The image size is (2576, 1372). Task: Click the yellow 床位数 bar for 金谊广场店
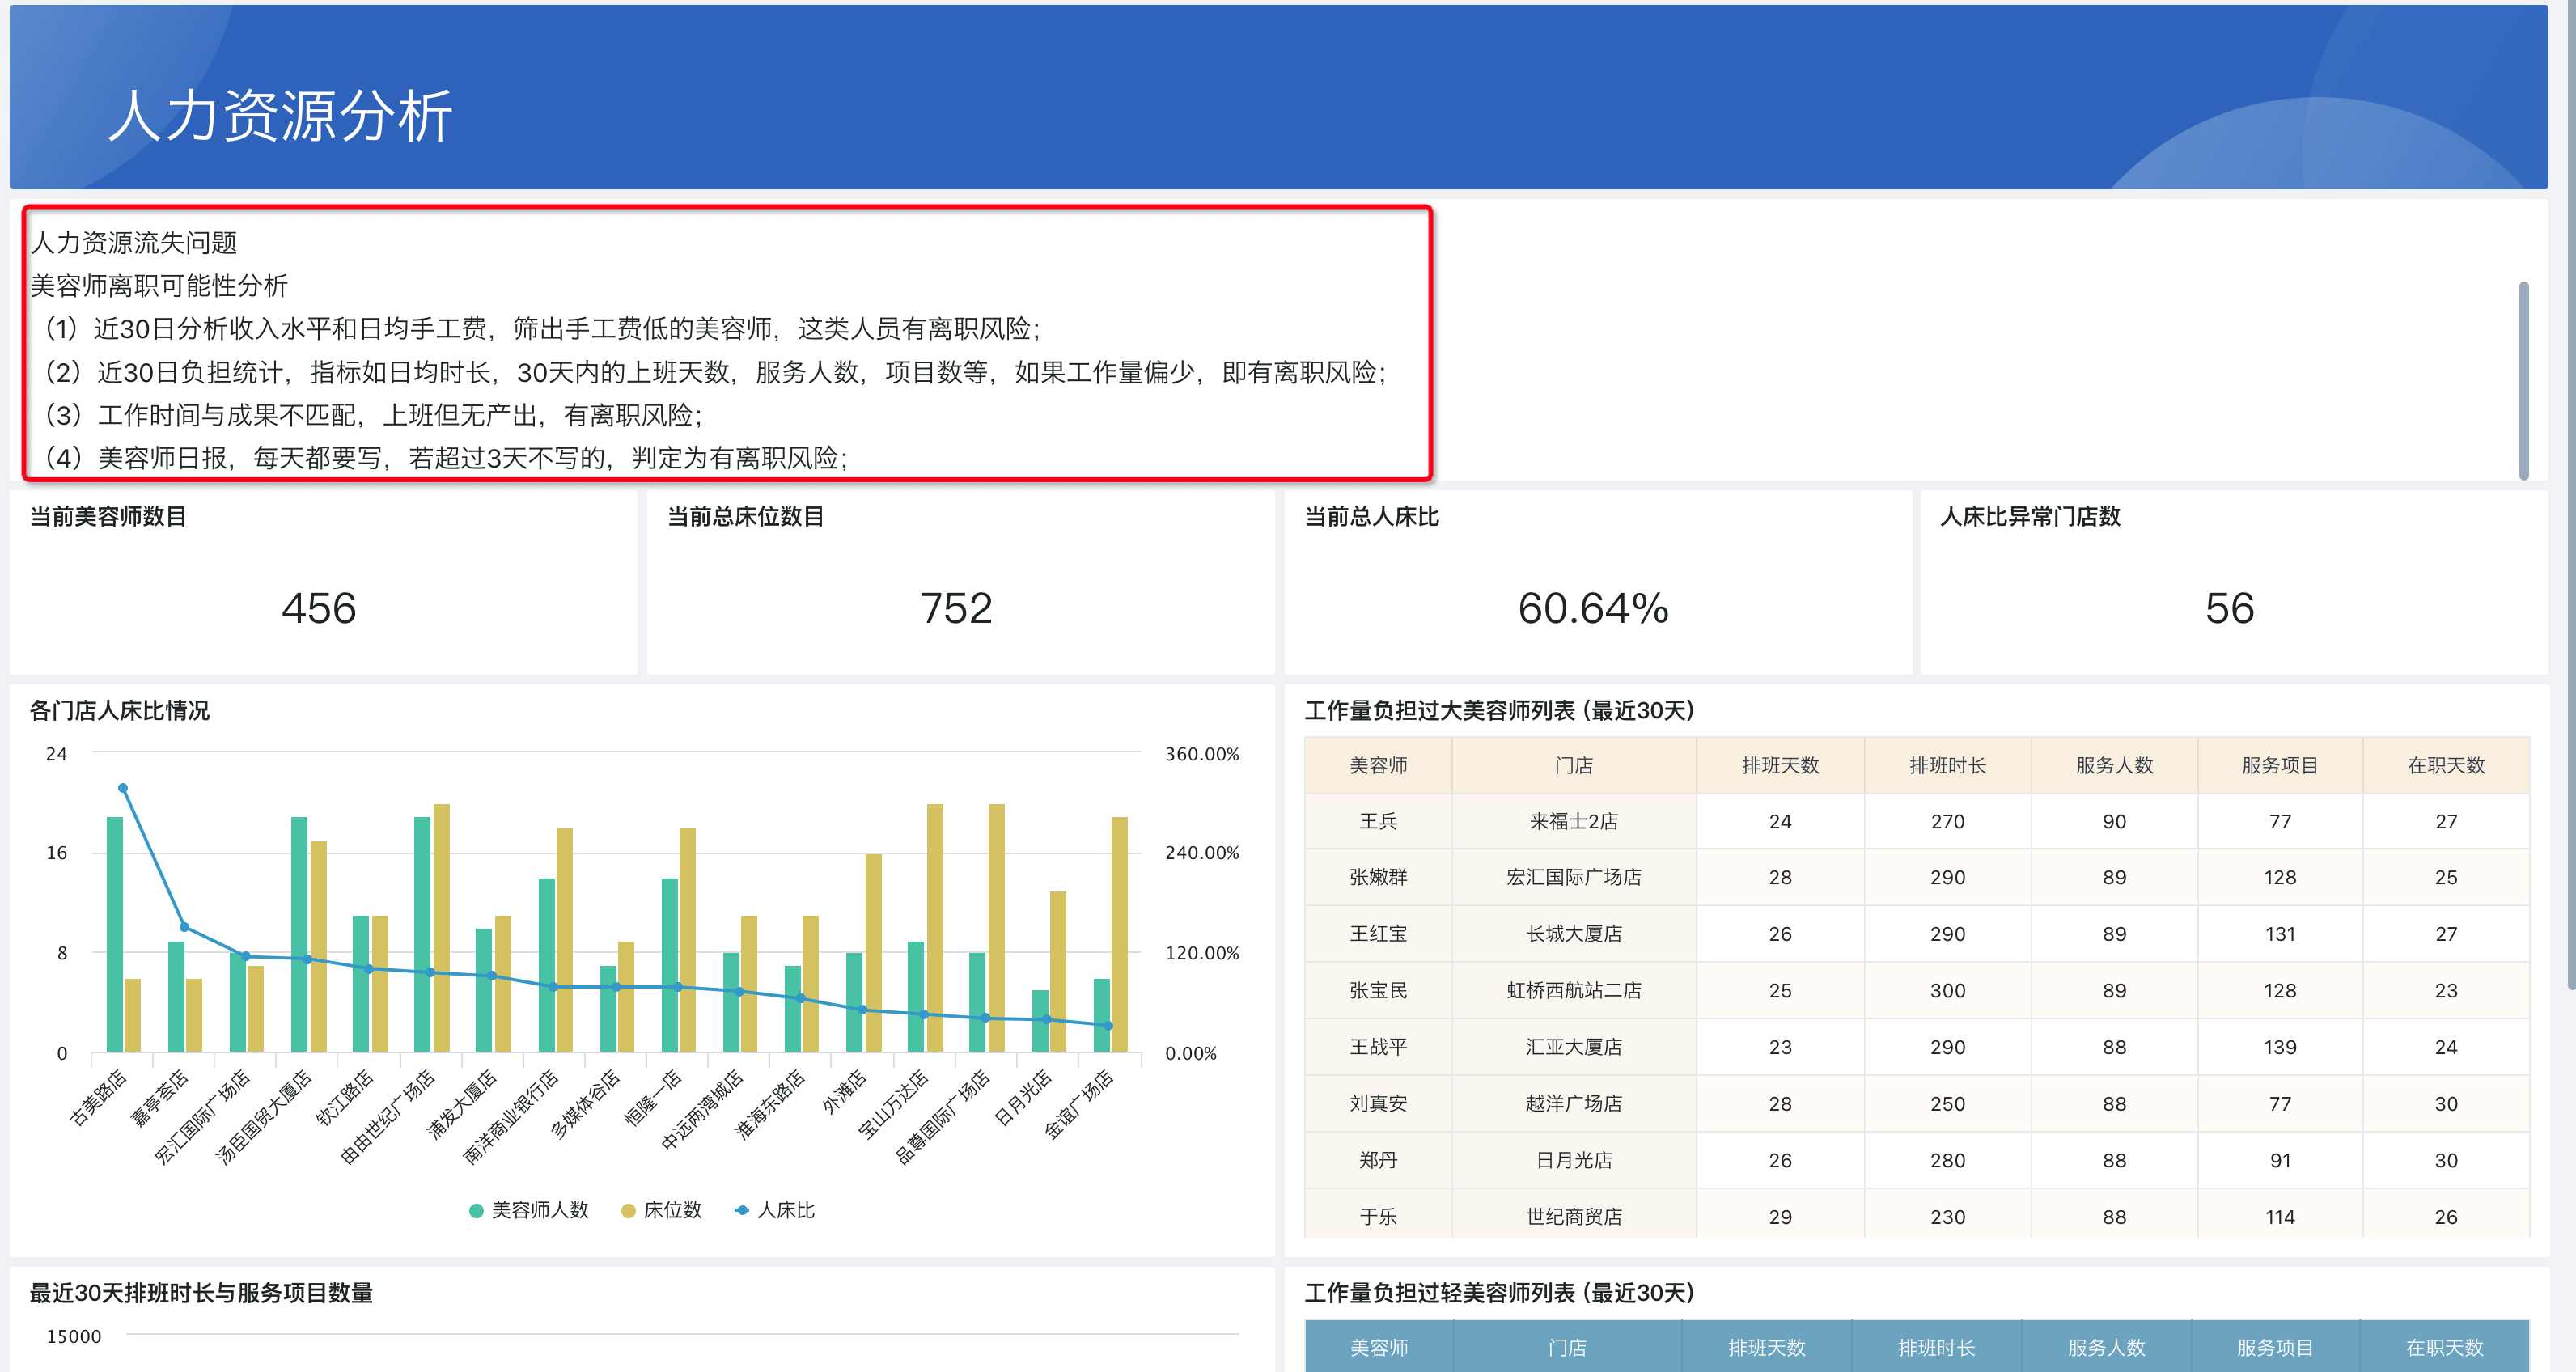[1119, 934]
